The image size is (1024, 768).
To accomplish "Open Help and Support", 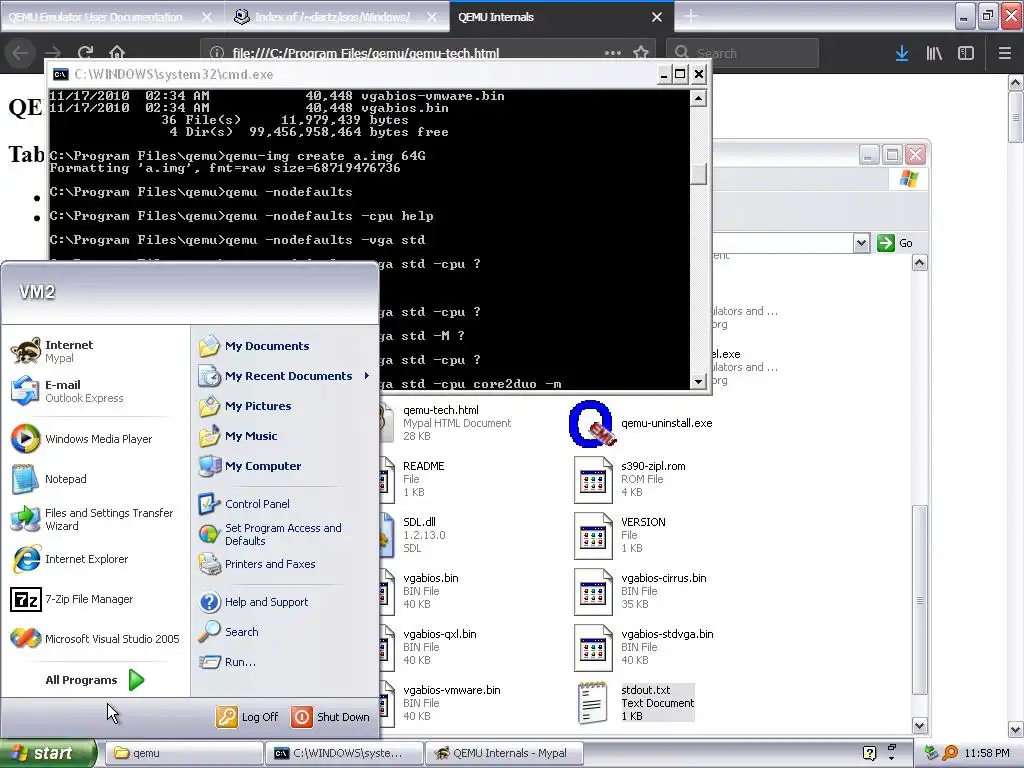I will 253,601.
